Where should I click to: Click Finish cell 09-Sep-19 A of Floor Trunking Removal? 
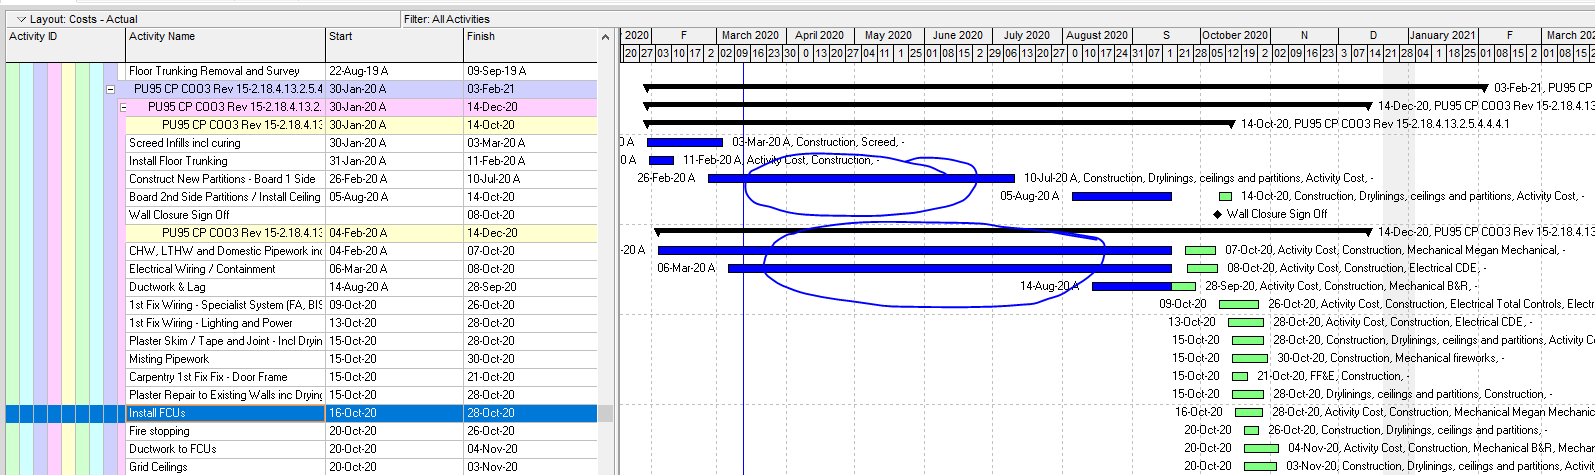tap(530, 71)
